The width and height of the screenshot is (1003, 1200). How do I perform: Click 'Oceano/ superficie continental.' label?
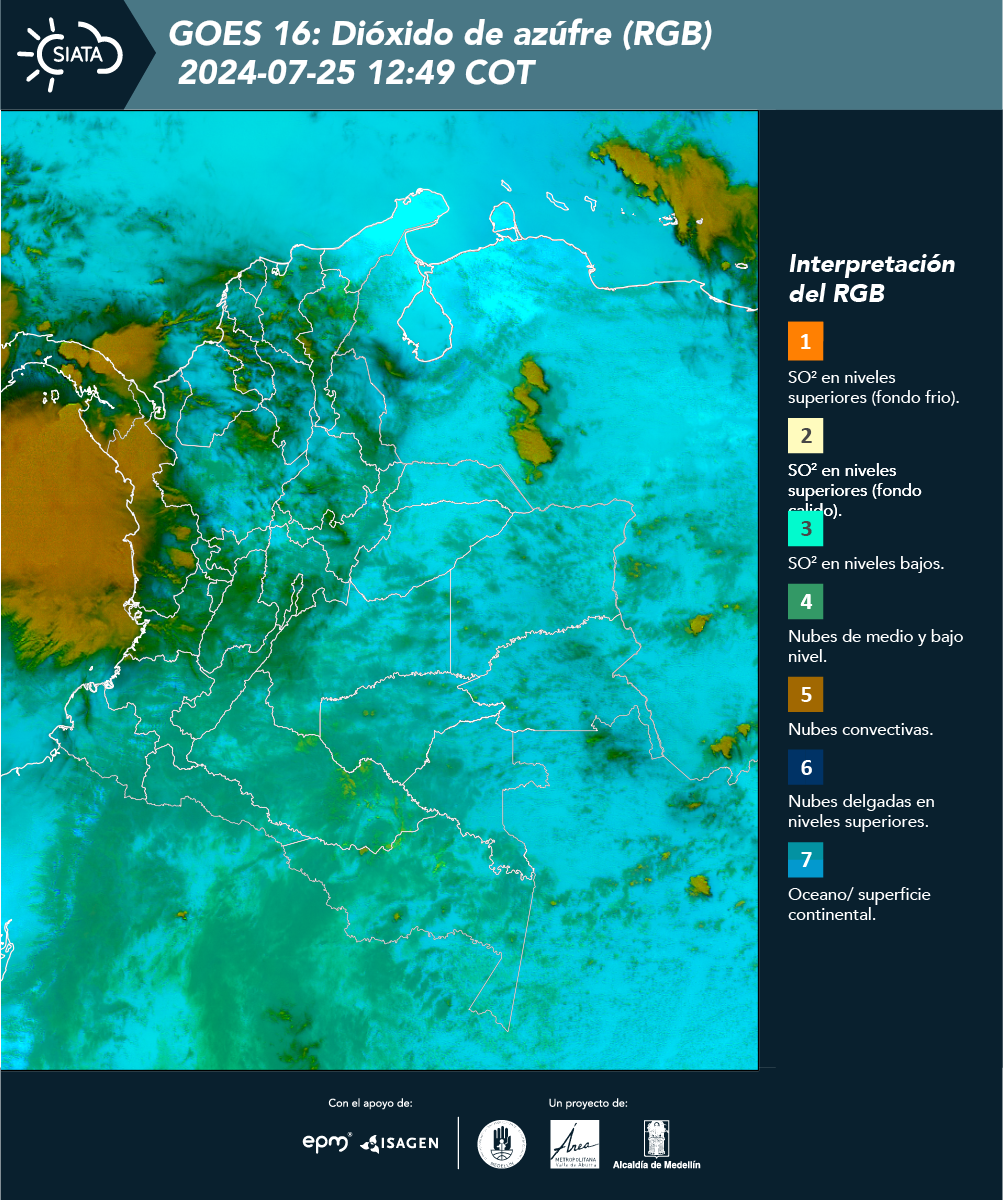(859, 904)
